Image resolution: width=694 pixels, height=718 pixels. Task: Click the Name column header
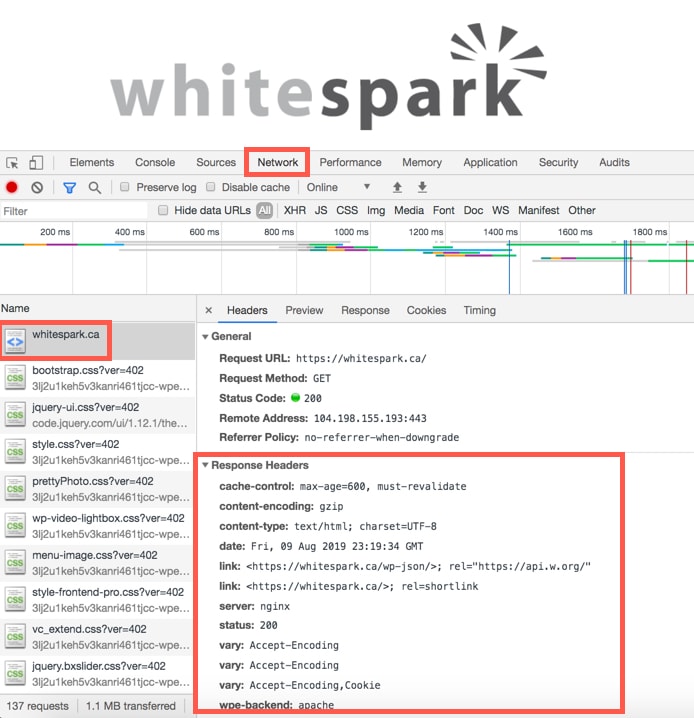pos(15,309)
